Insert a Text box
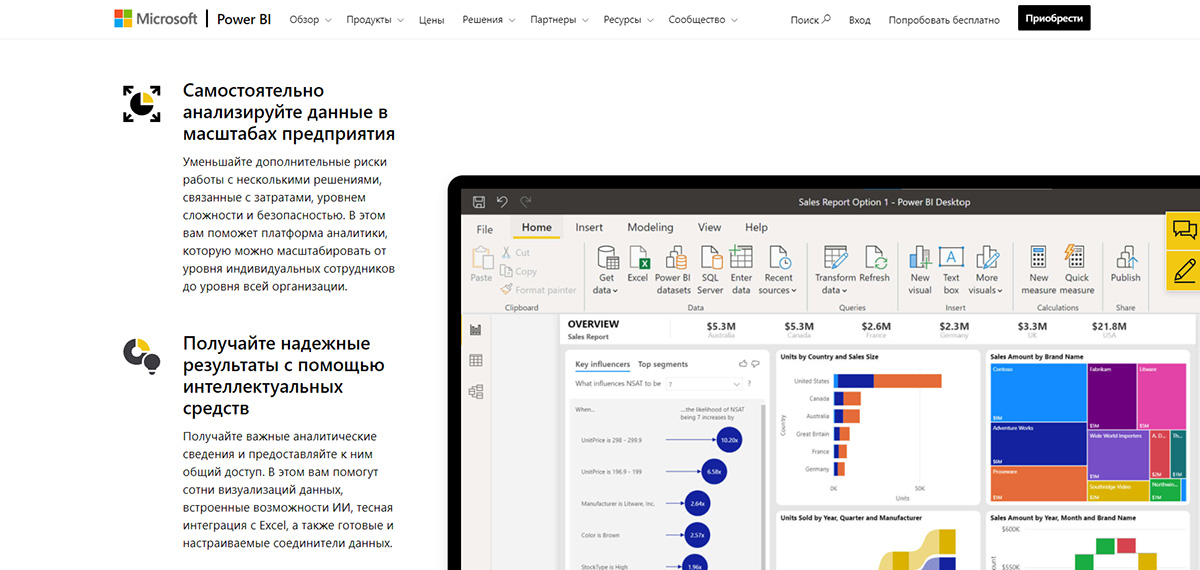 pyautogui.click(x=951, y=270)
